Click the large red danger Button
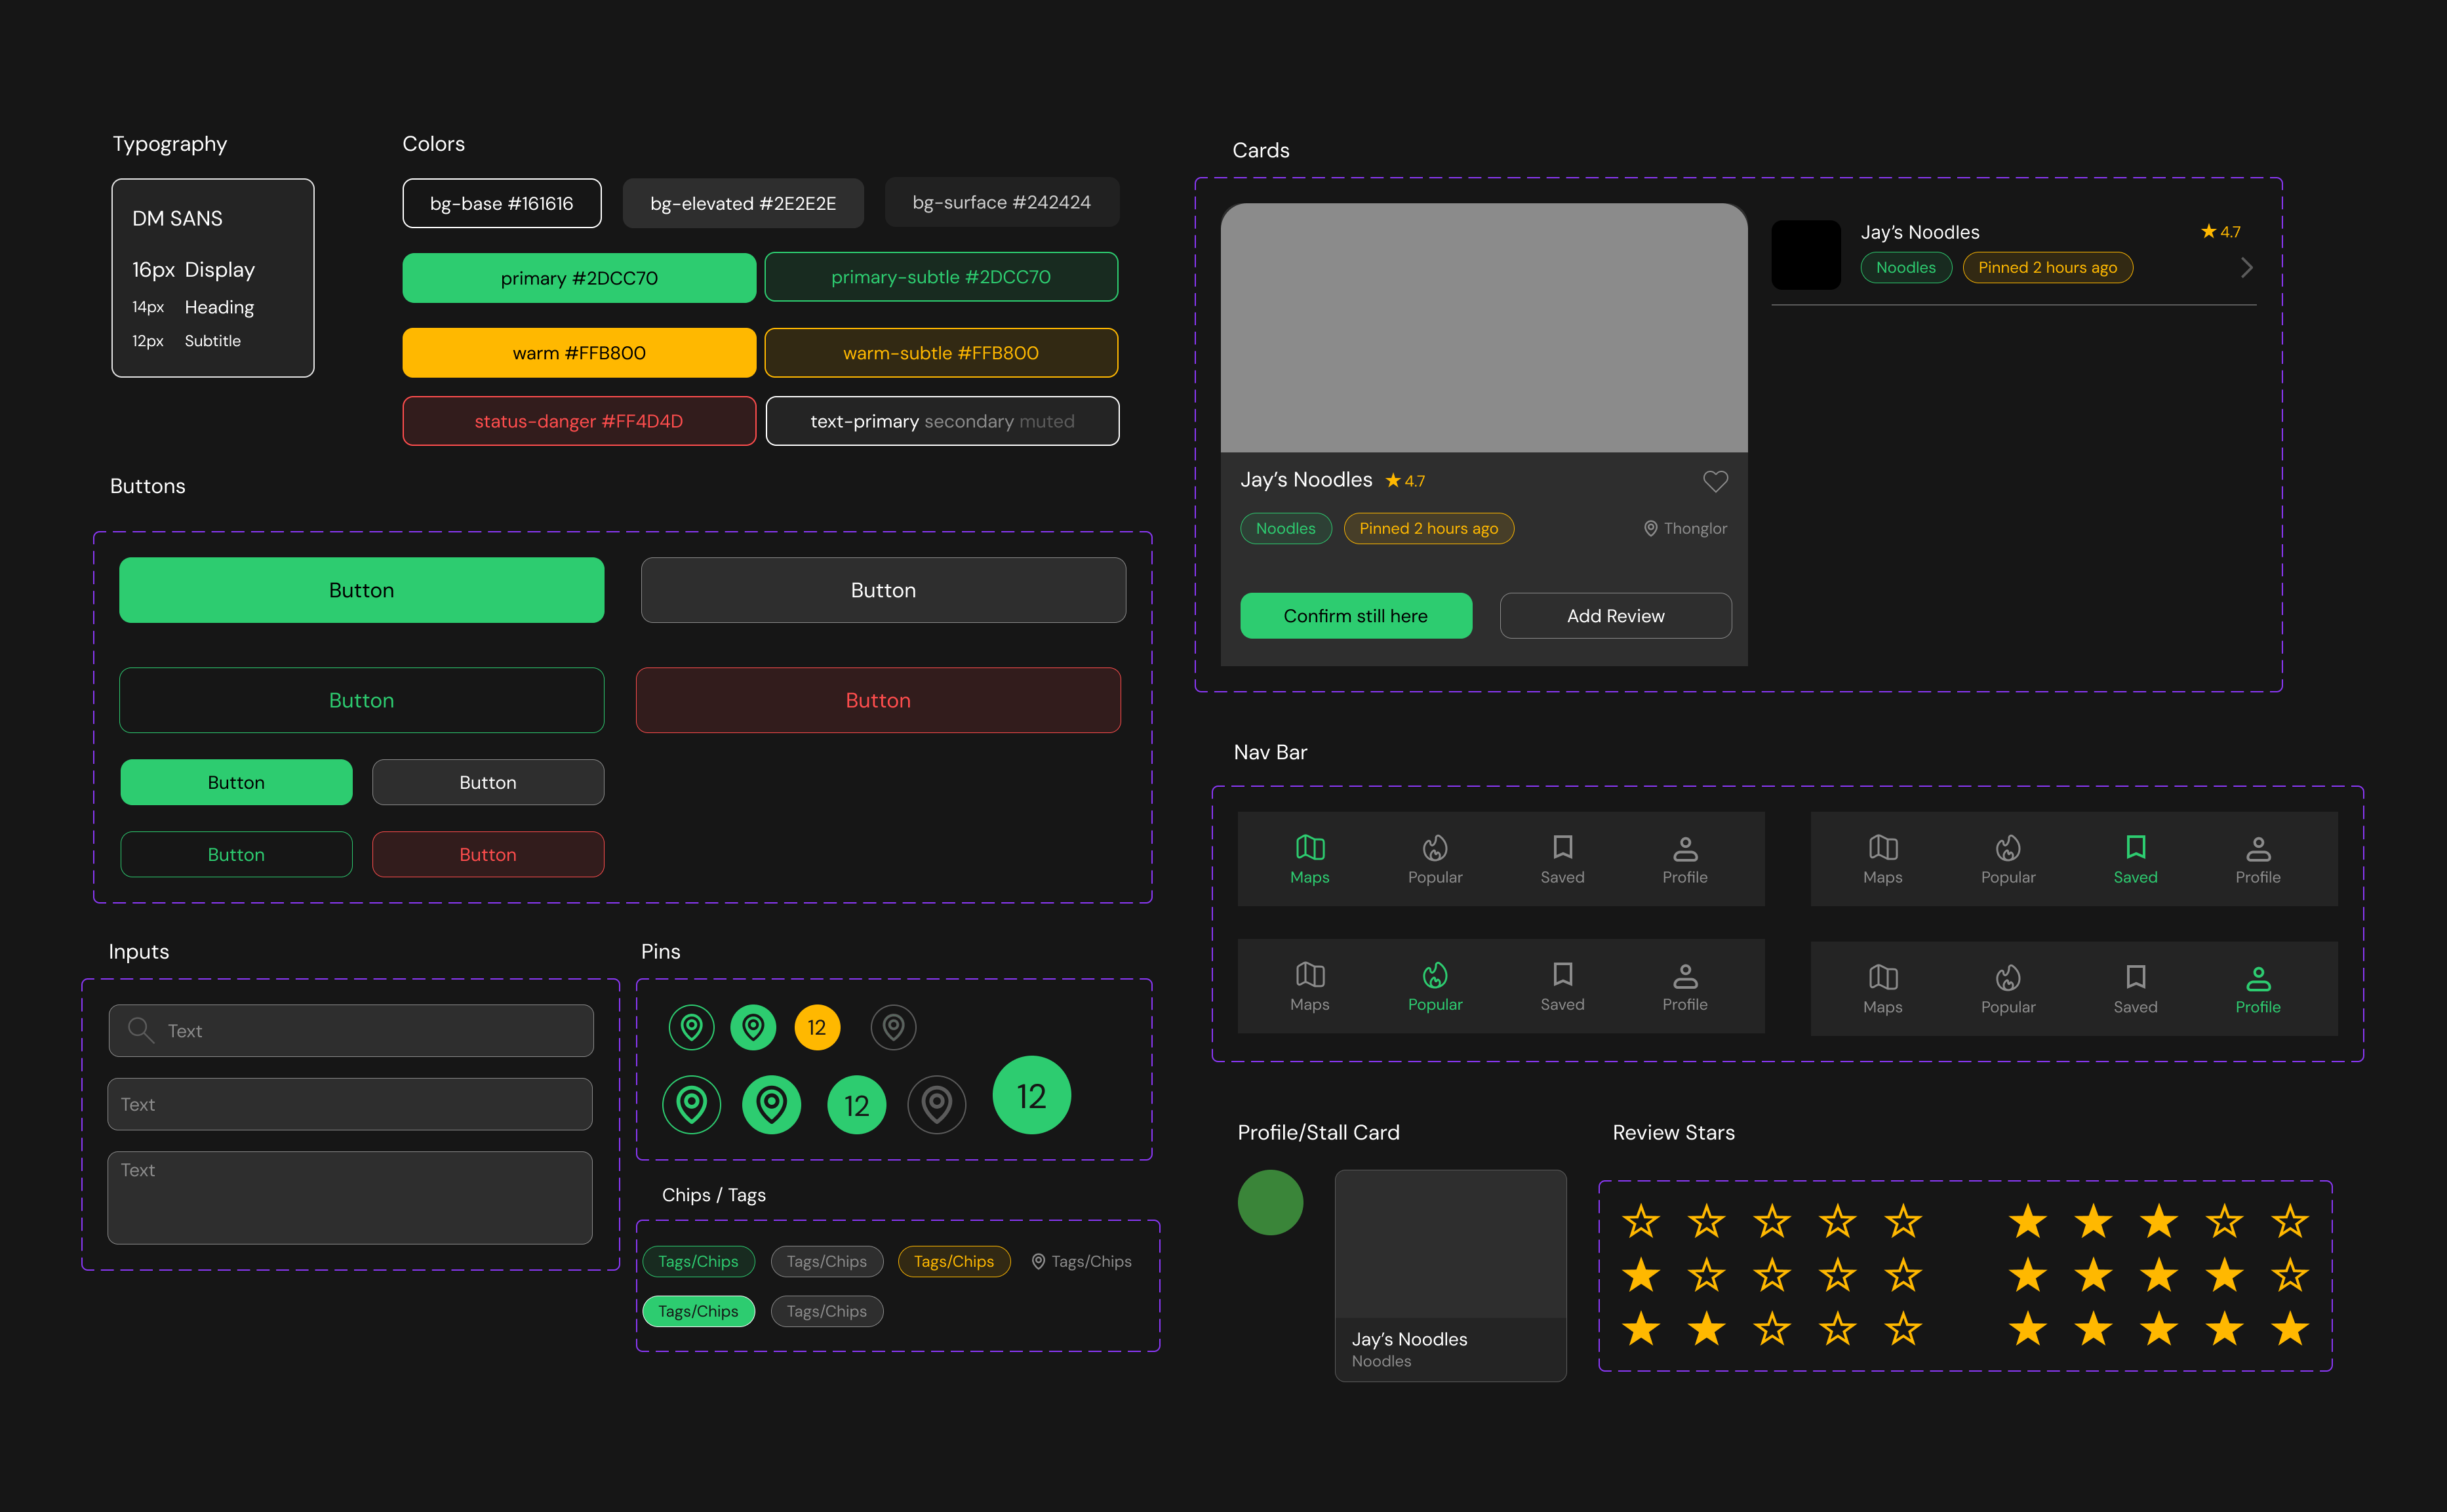2447x1512 pixels. point(878,700)
